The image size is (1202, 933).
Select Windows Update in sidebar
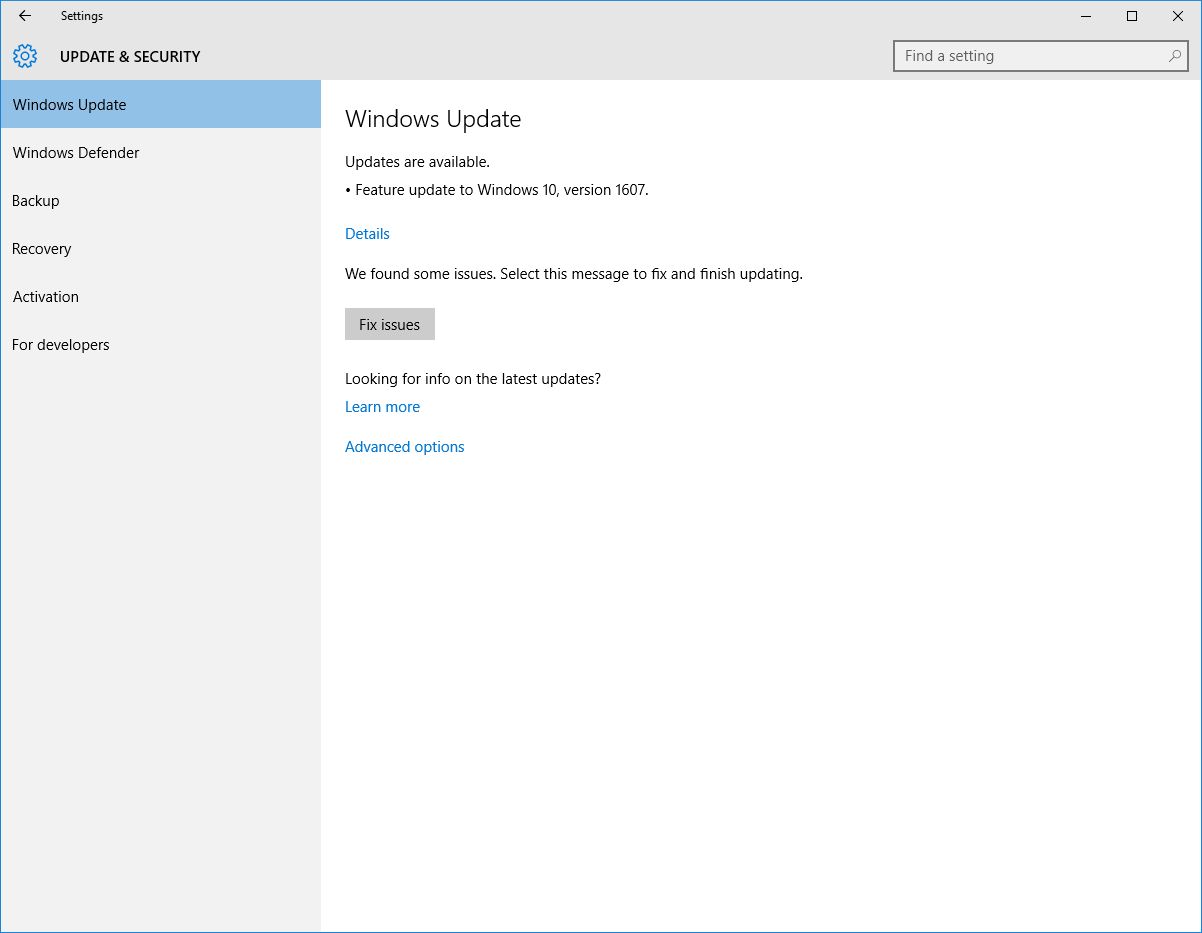click(160, 104)
